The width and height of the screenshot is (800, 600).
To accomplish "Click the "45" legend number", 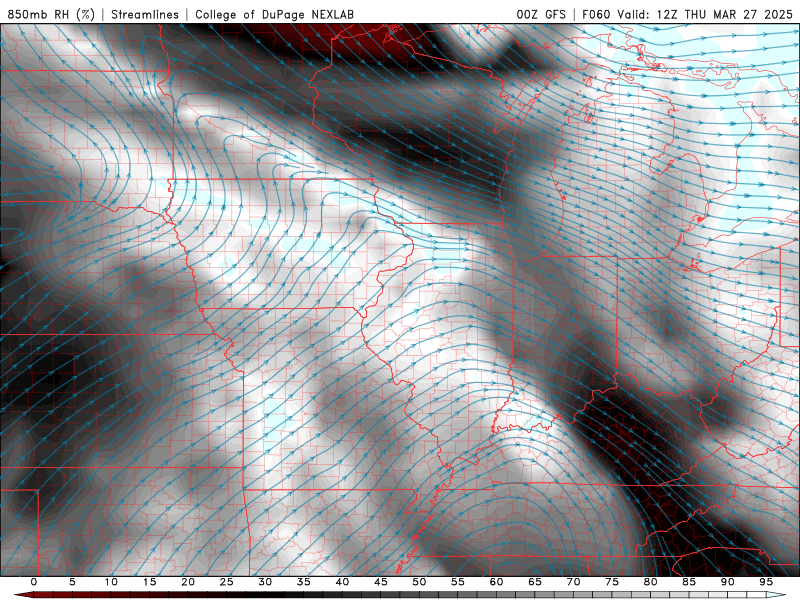I will (381, 582).
